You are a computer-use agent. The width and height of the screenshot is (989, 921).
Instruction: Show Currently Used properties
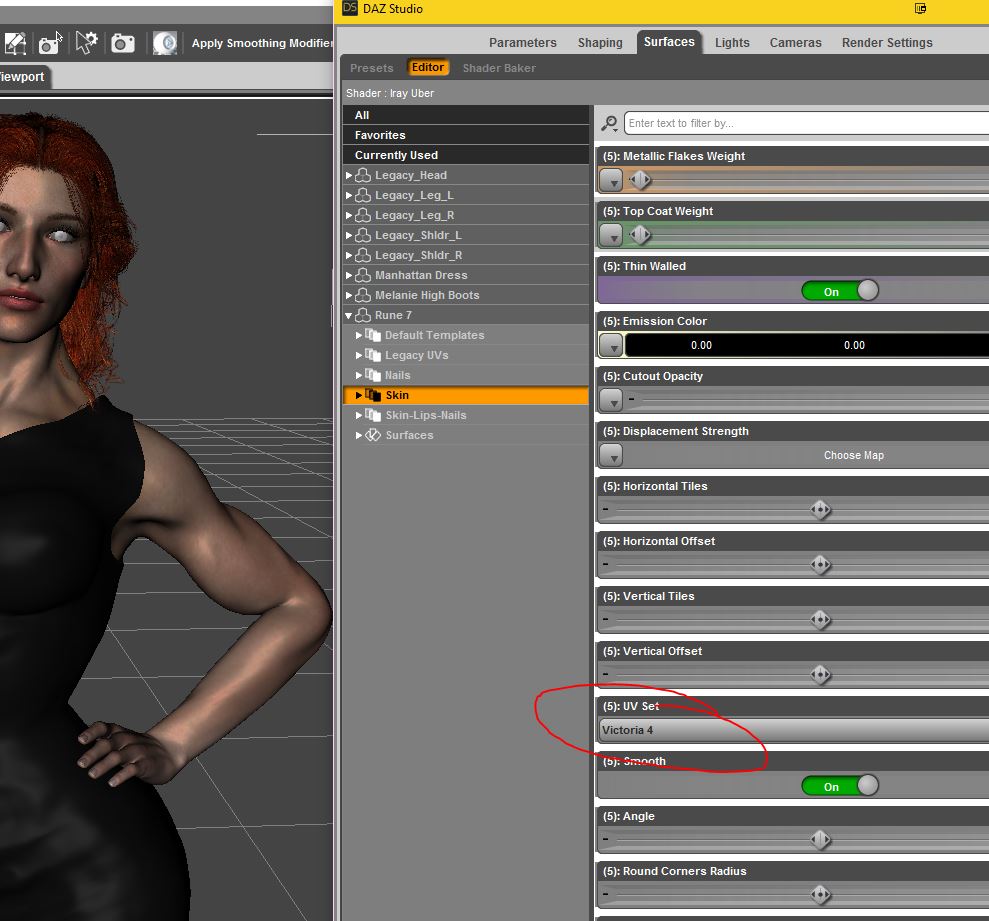tap(465, 155)
